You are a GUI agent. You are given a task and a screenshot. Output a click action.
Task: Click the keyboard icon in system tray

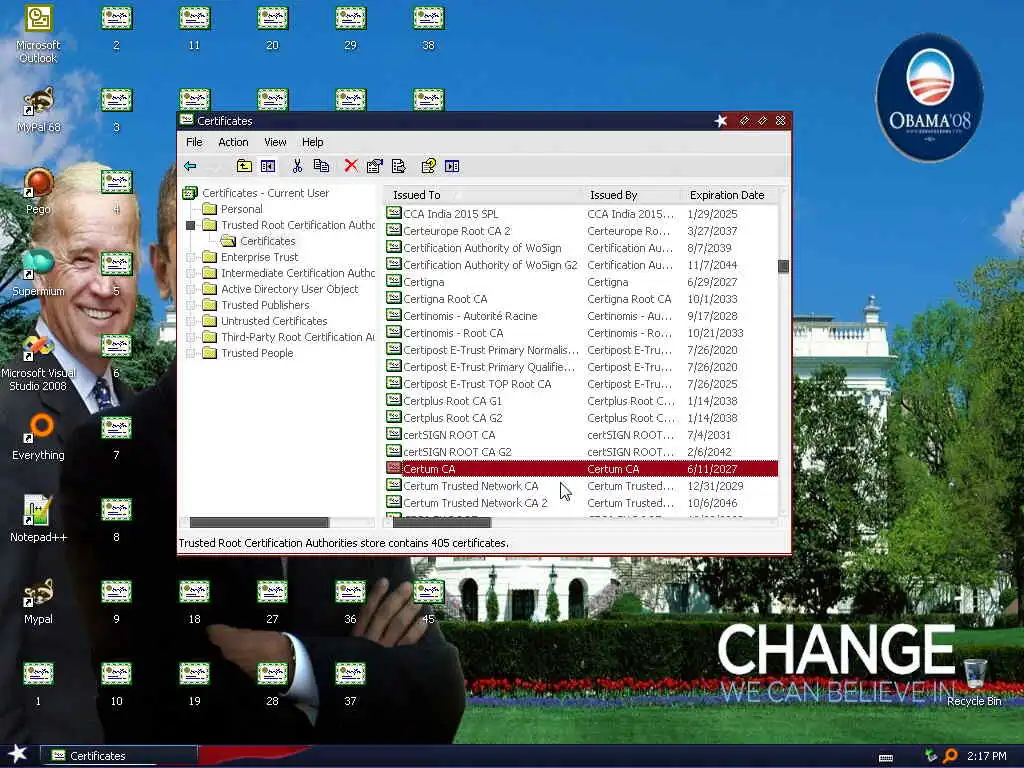coord(886,757)
